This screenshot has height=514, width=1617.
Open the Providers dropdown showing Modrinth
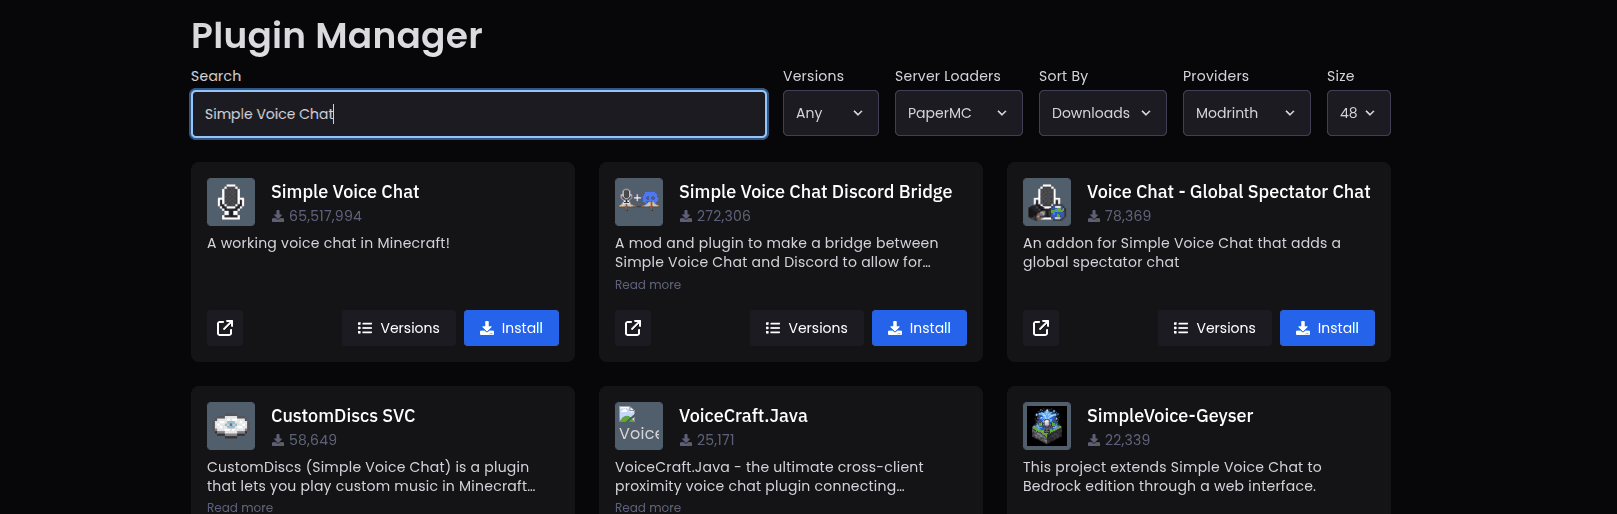click(1247, 113)
